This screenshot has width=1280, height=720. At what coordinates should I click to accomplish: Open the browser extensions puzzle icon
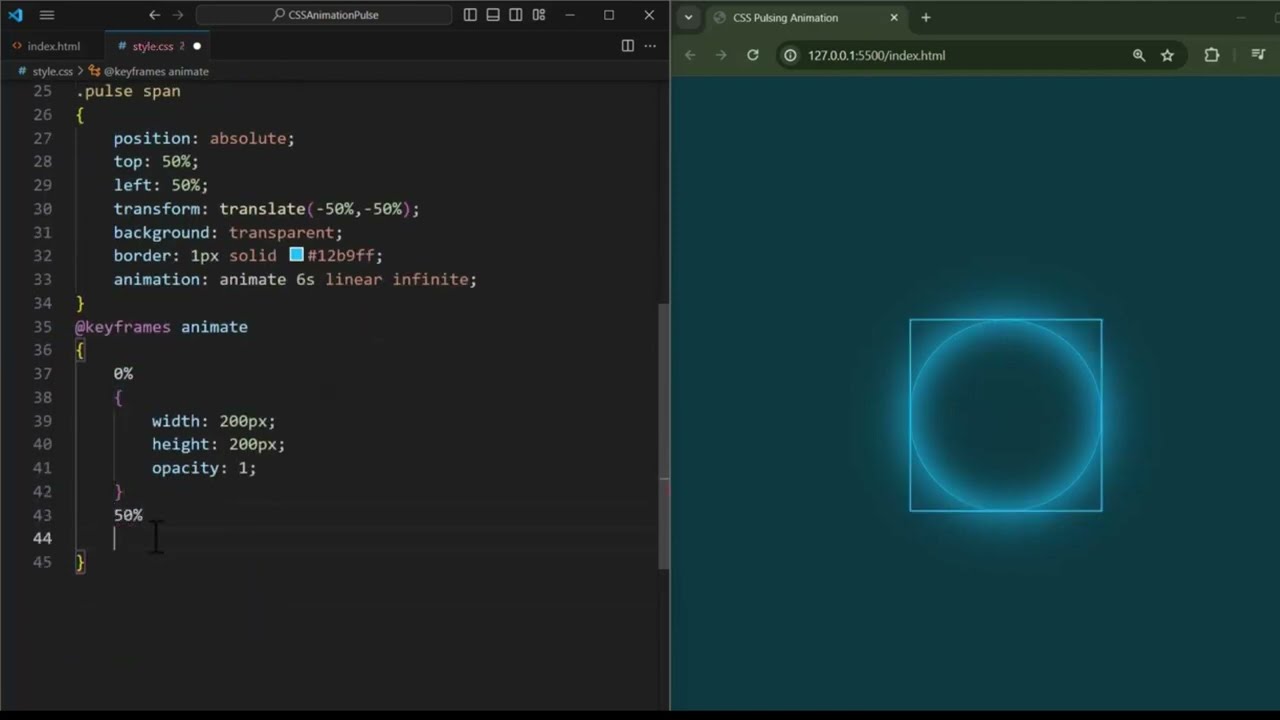click(x=1211, y=55)
